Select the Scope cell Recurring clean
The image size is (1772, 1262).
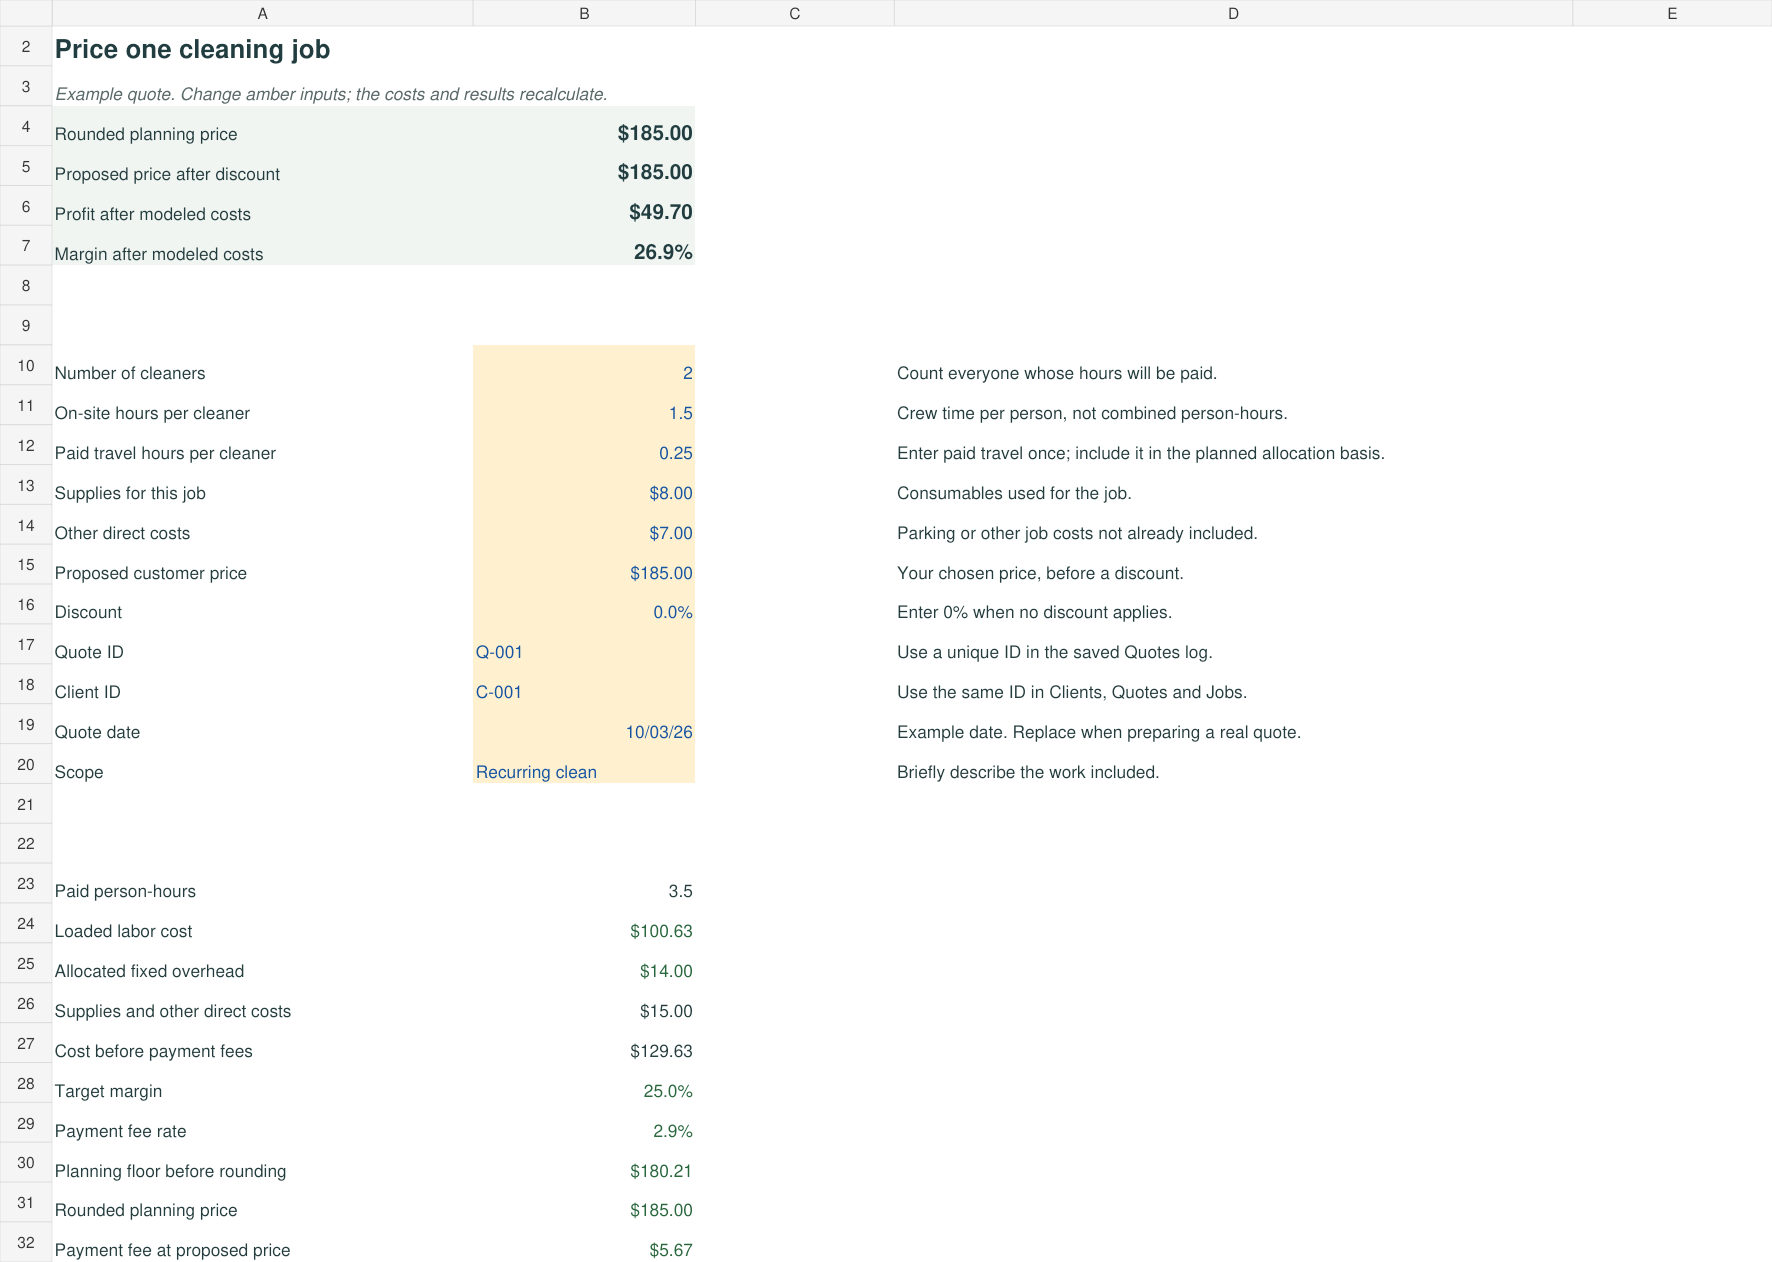(x=584, y=765)
